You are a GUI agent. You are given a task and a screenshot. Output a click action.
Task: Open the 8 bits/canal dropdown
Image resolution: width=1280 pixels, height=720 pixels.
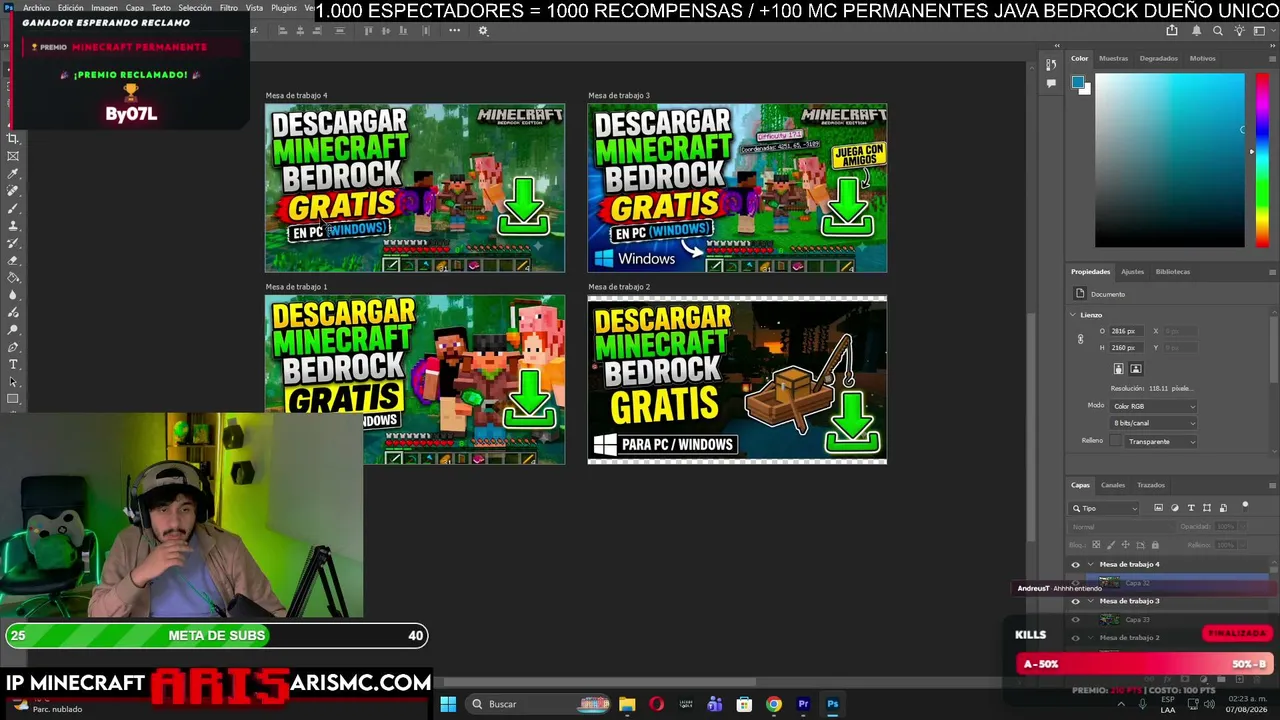(1154, 423)
